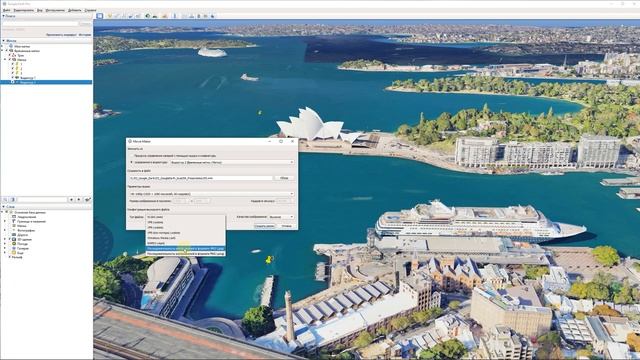Toggle the sidebar with the toolbar icon

[x=100, y=16]
